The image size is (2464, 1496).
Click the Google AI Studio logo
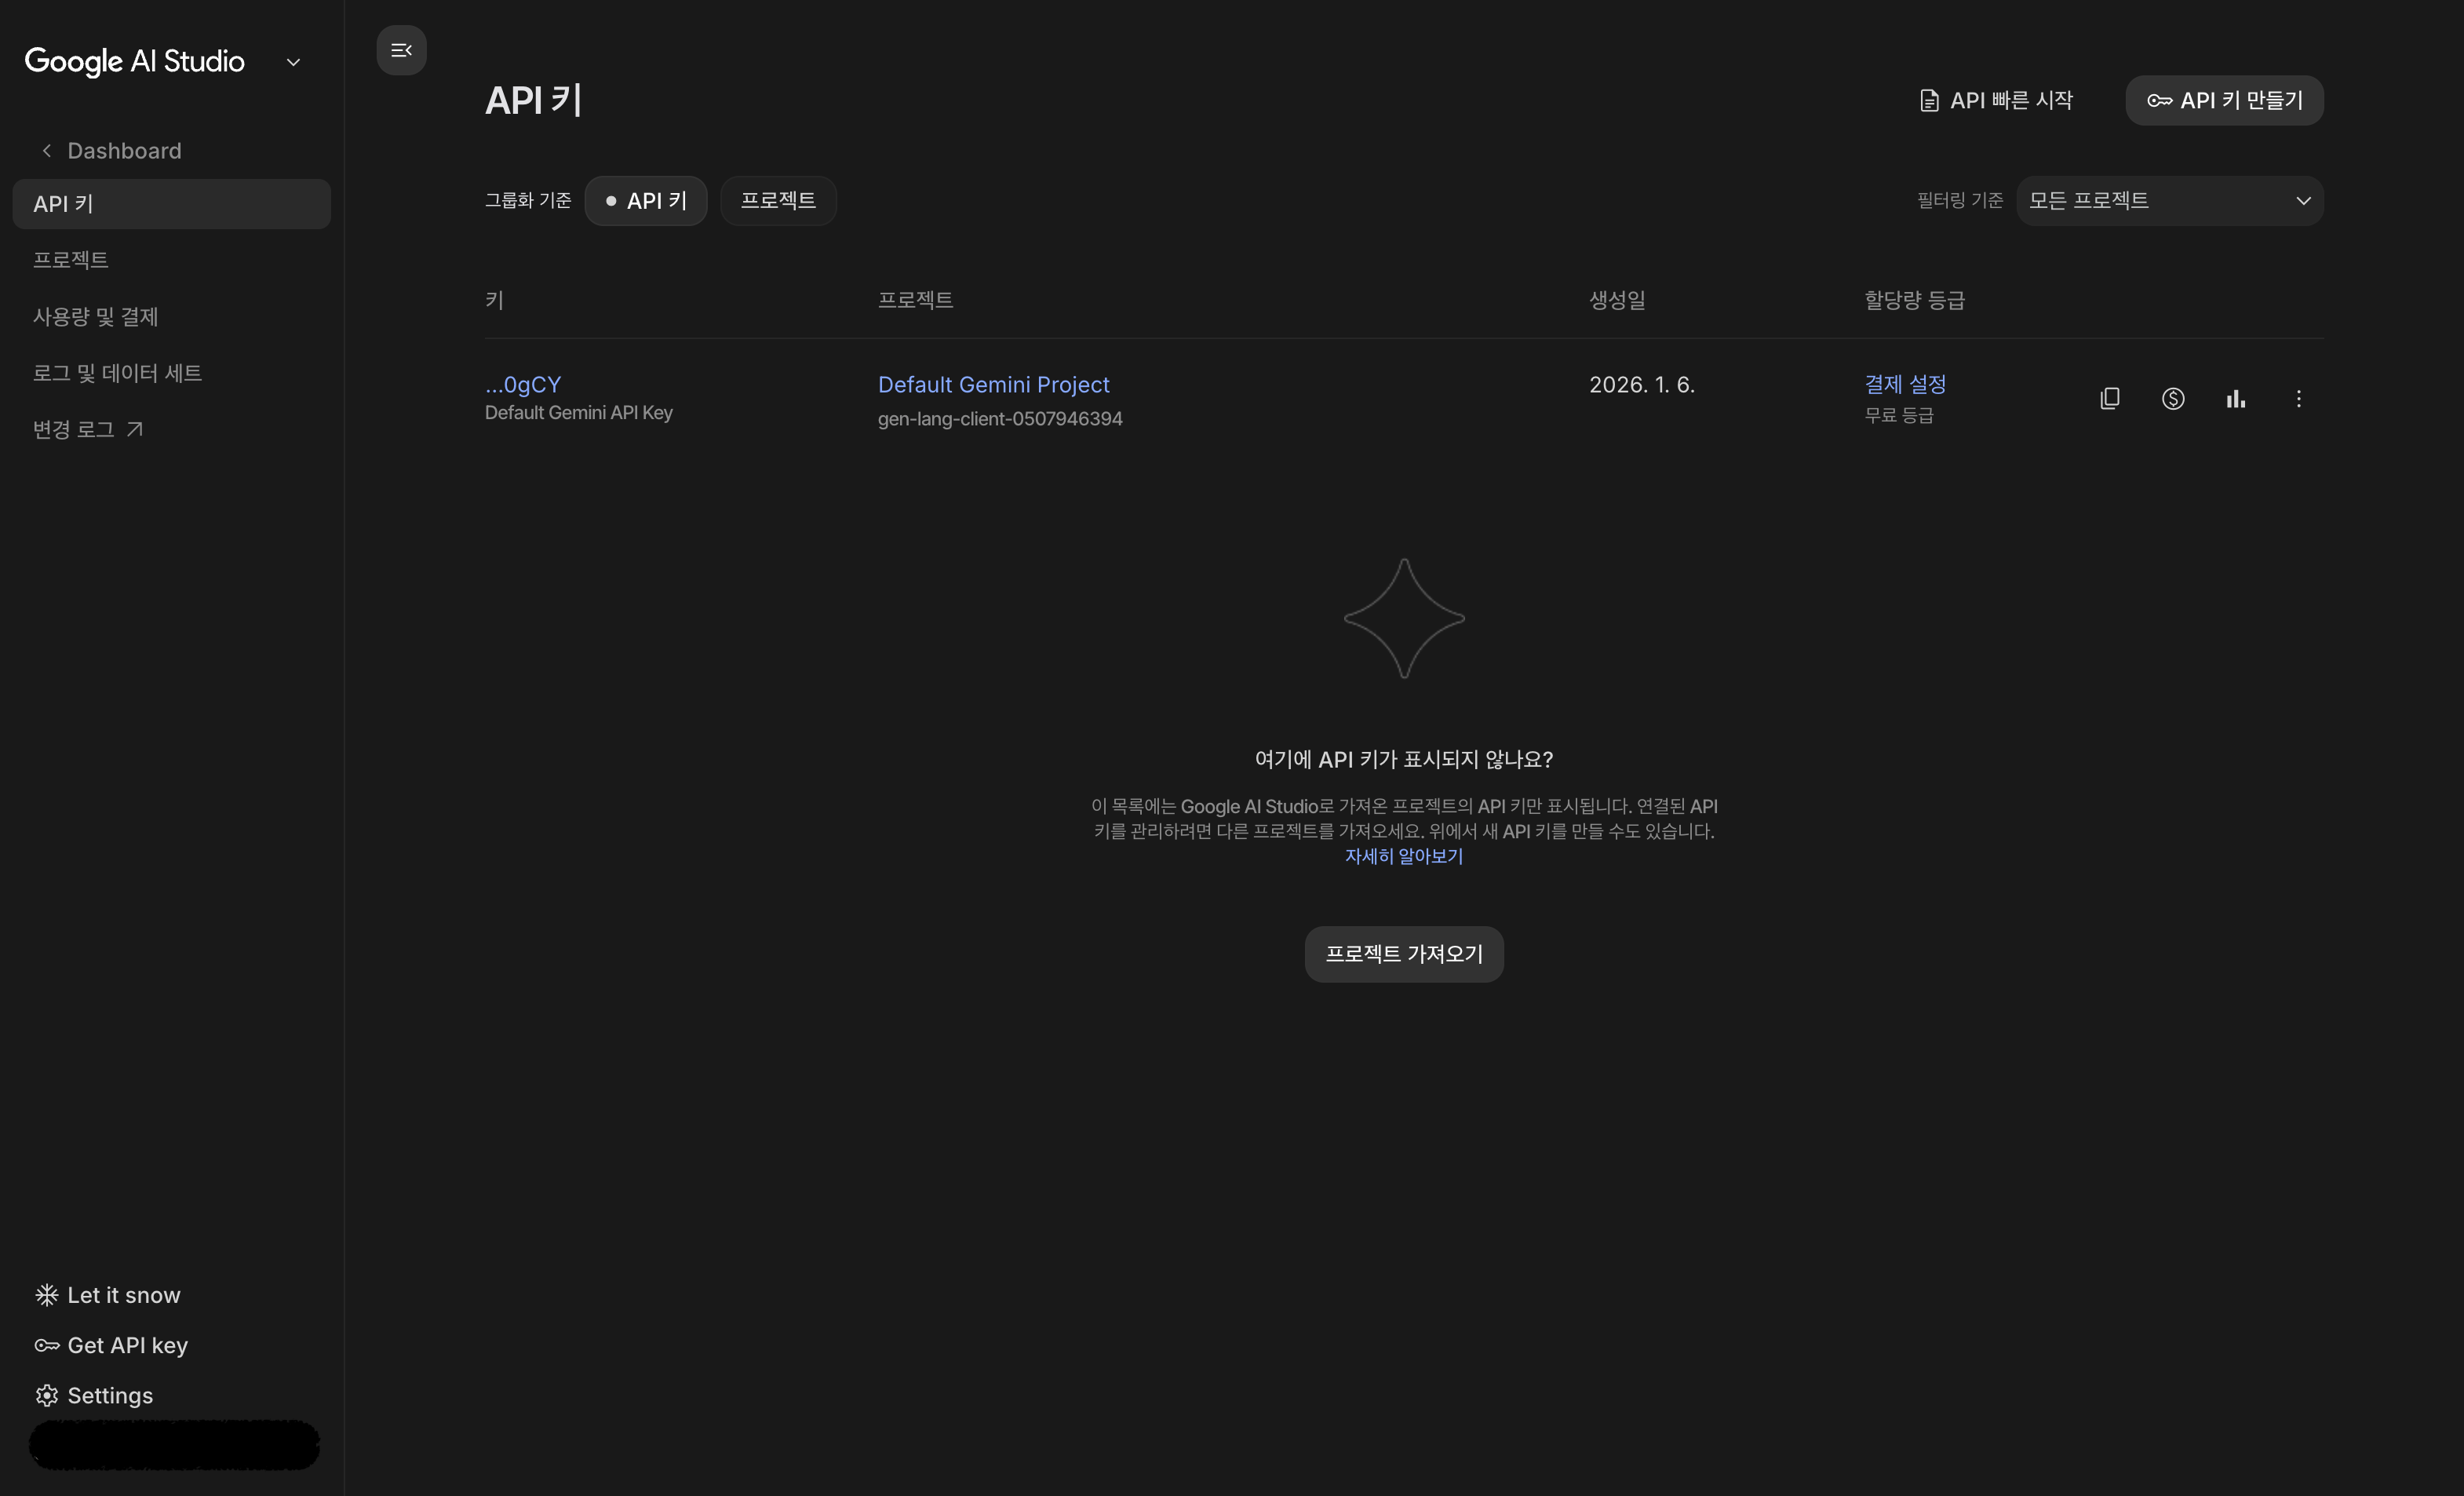135,62
